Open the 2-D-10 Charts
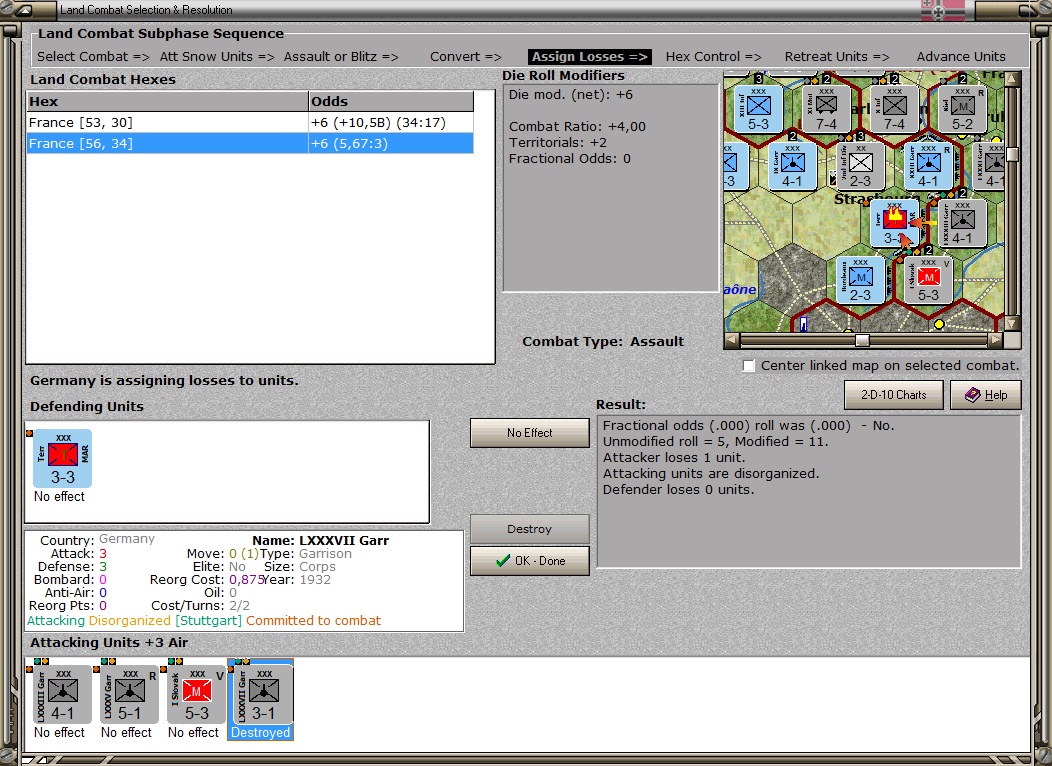This screenshot has height=766, width=1052. coord(894,395)
